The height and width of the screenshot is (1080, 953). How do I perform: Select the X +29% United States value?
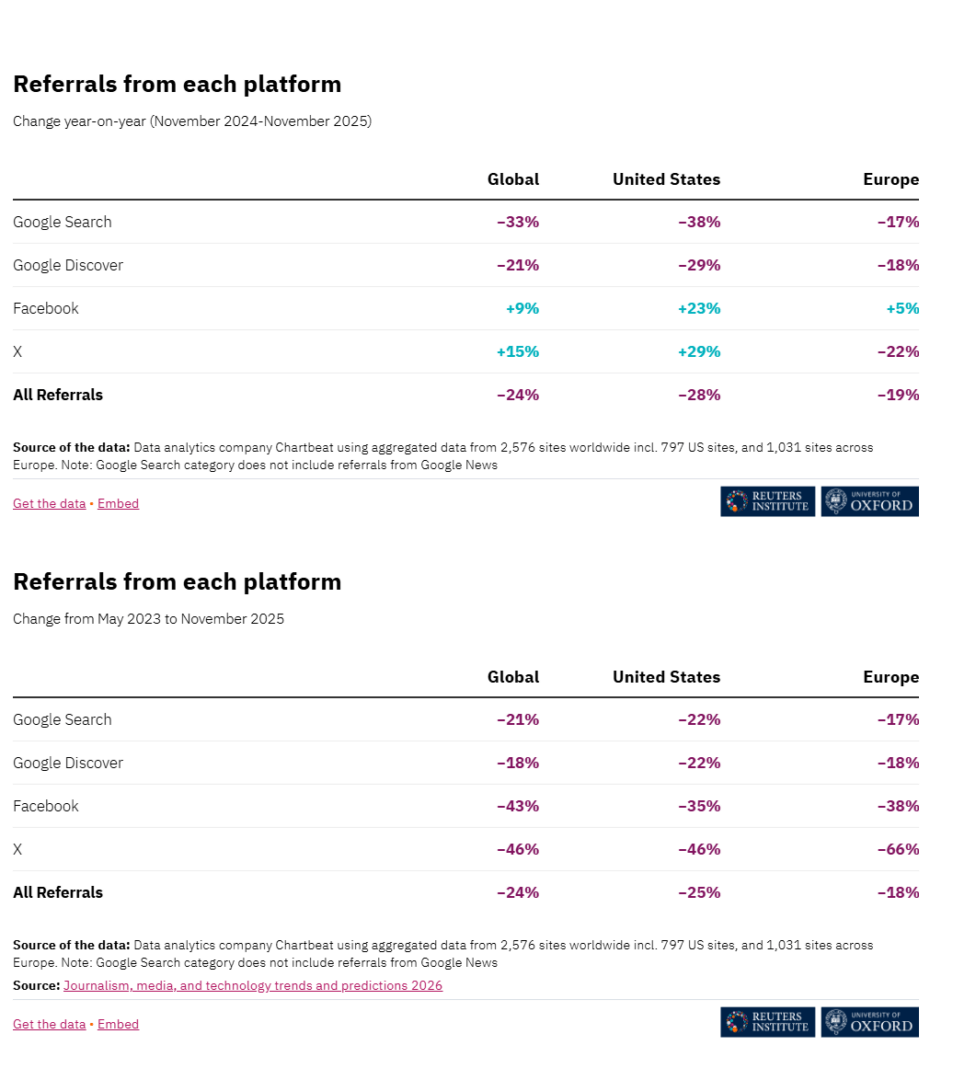[x=699, y=352]
